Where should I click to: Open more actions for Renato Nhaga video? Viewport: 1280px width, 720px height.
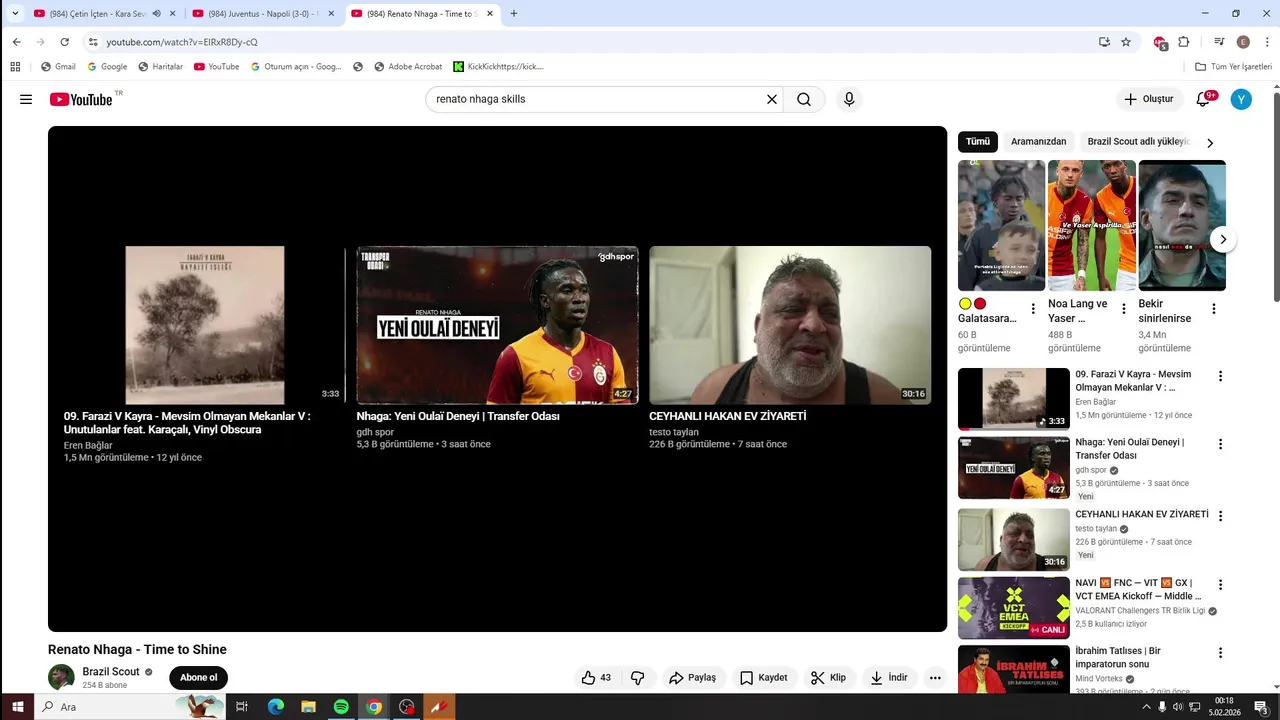[935, 677]
